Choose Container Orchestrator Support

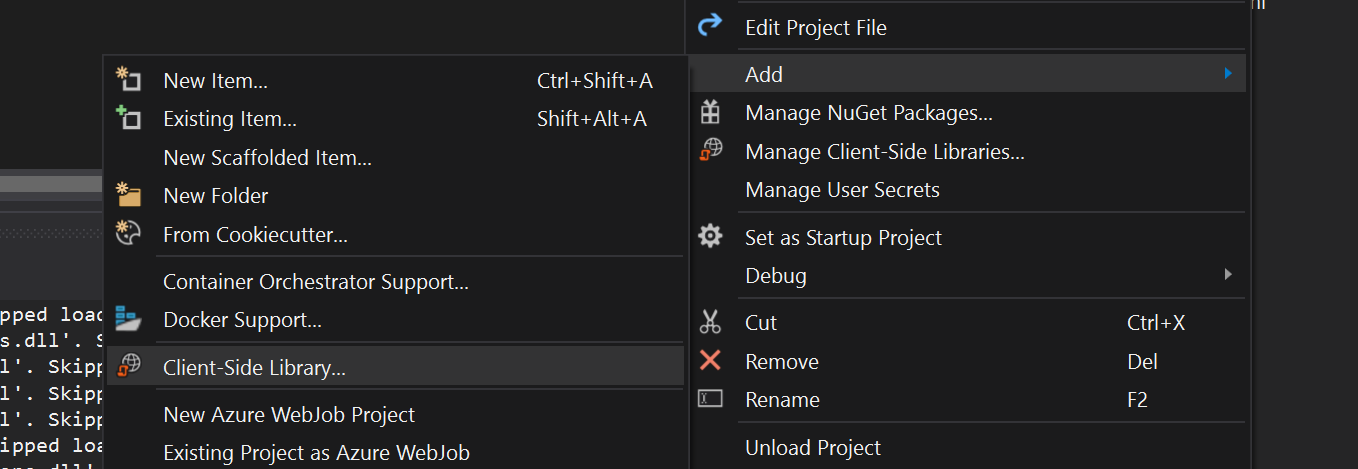click(315, 282)
